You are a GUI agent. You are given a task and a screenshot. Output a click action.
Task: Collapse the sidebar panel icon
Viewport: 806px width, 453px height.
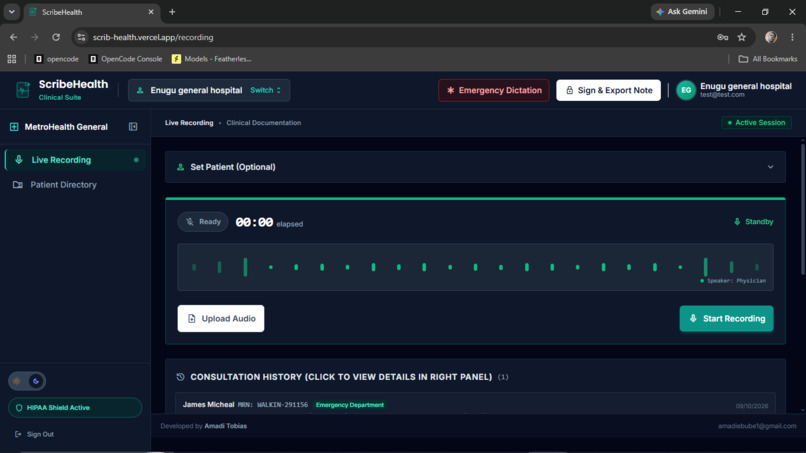[133, 126]
